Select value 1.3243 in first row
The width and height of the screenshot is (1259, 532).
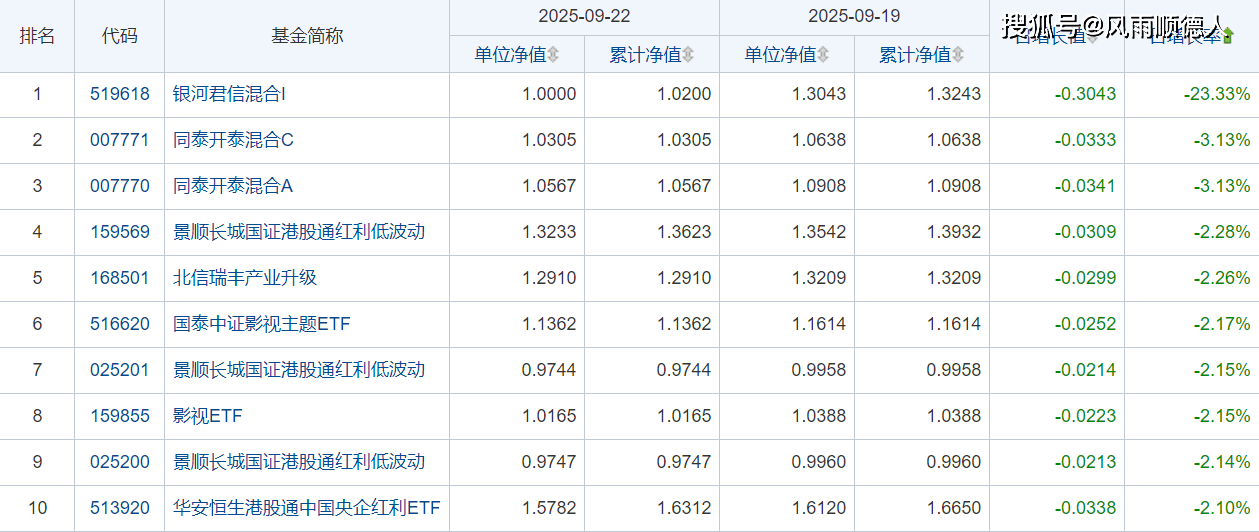(x=954, y=94)
